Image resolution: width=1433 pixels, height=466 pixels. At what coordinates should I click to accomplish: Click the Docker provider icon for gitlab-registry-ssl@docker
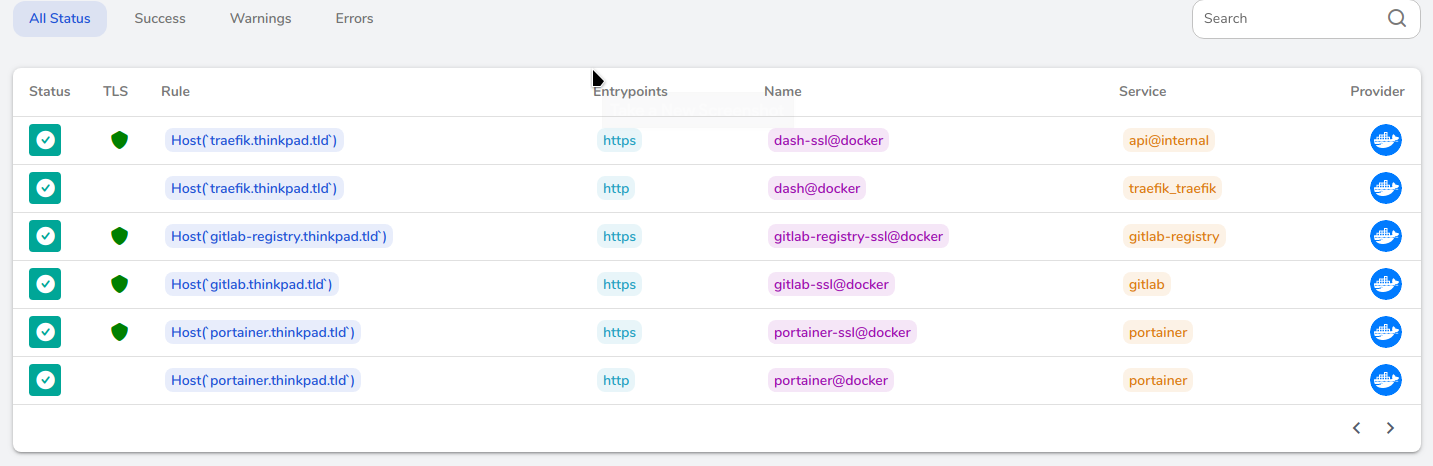pyautogui.click(x=1385, y=236)
